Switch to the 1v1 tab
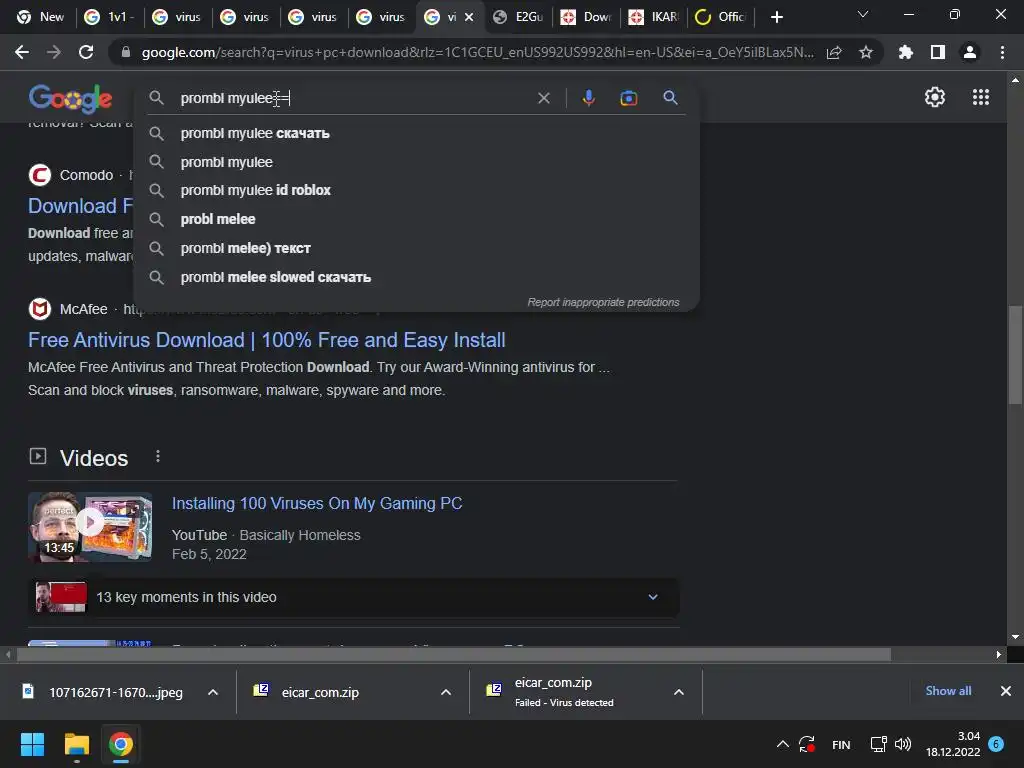 point(109,17)
